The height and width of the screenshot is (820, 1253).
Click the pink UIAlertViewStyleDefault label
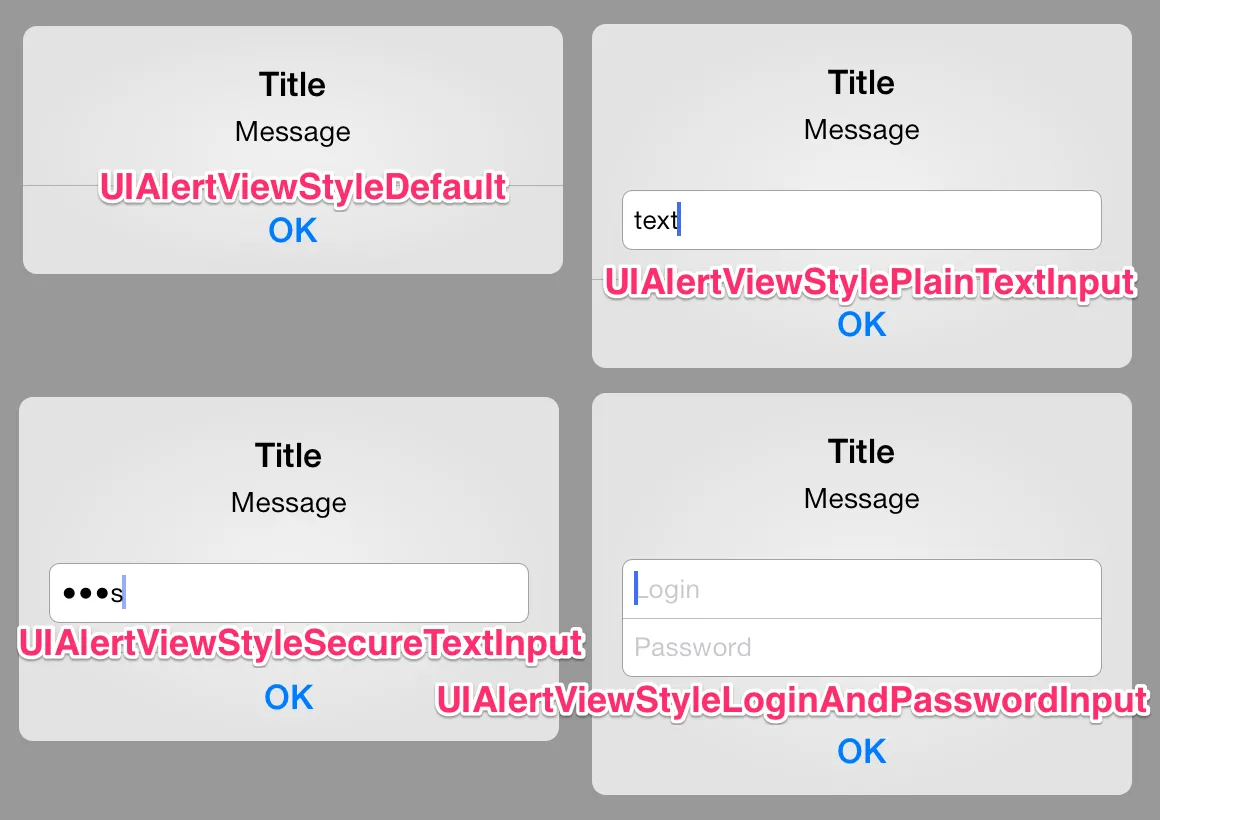pyautogui.click(x=303, y=188)
